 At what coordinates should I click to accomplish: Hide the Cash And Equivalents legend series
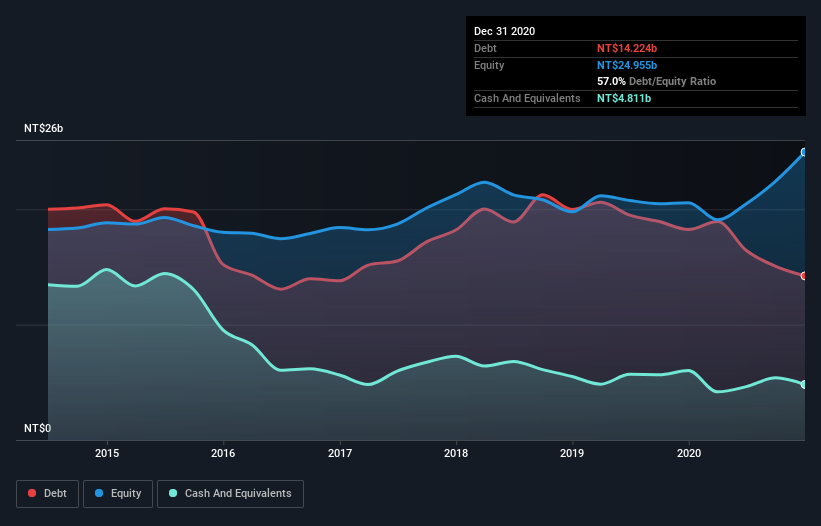[229, 493]
